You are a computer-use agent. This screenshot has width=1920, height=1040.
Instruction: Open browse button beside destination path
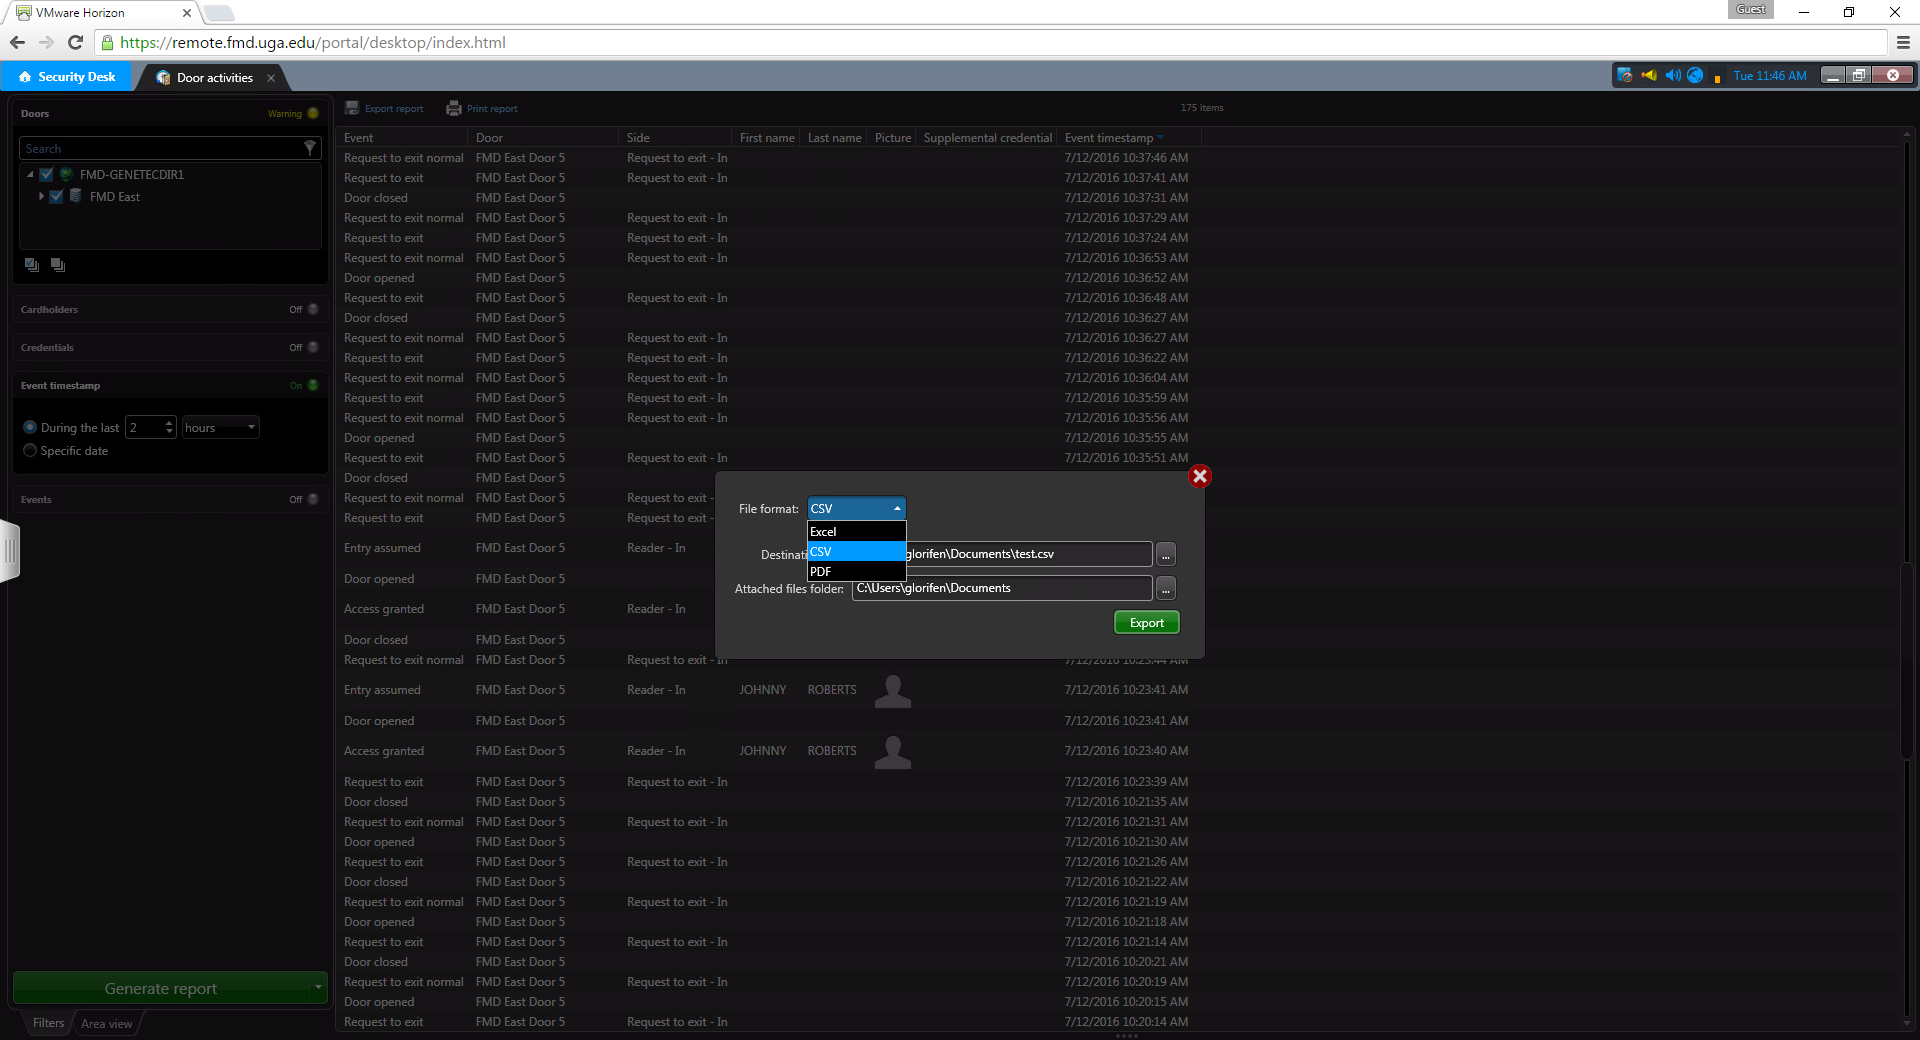click(x=1166, y=555)
